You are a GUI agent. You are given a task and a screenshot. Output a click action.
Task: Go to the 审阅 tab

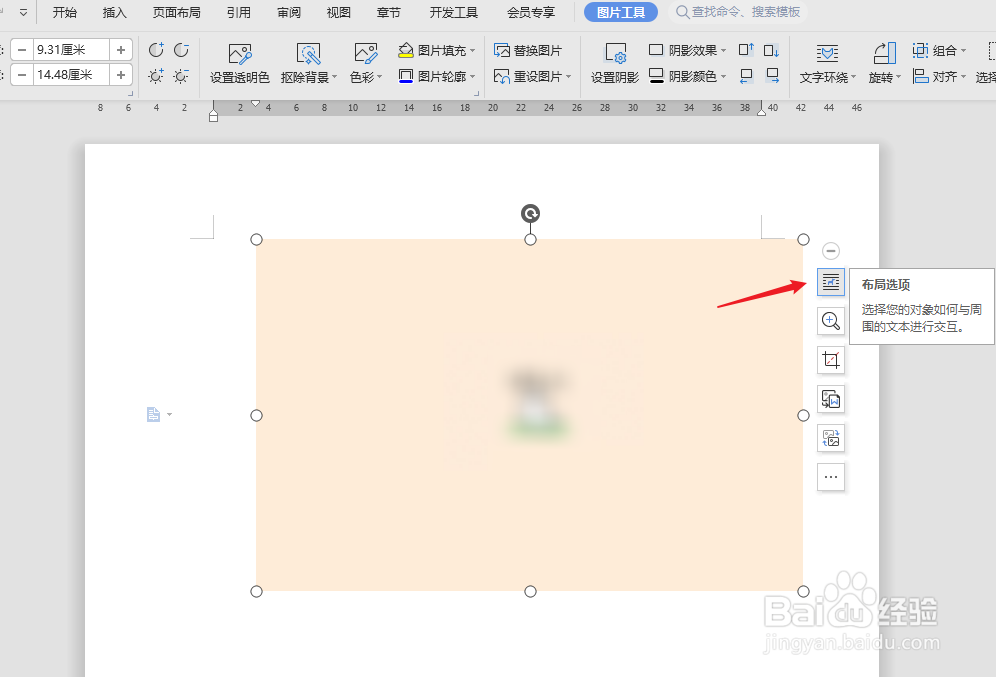pos(289,12)
